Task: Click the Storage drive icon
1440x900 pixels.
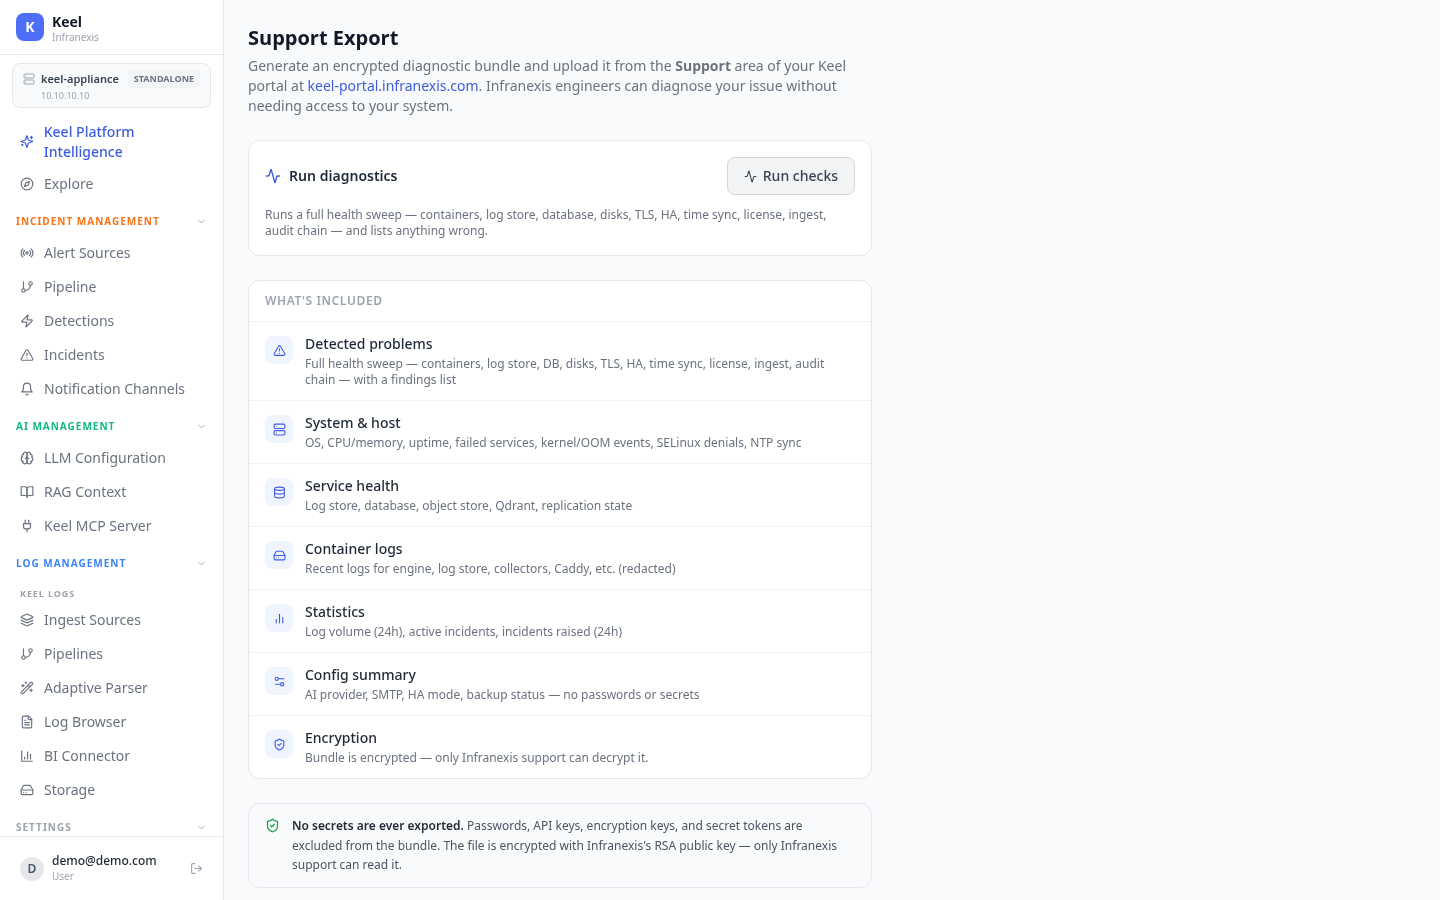Action: (27, 790)
